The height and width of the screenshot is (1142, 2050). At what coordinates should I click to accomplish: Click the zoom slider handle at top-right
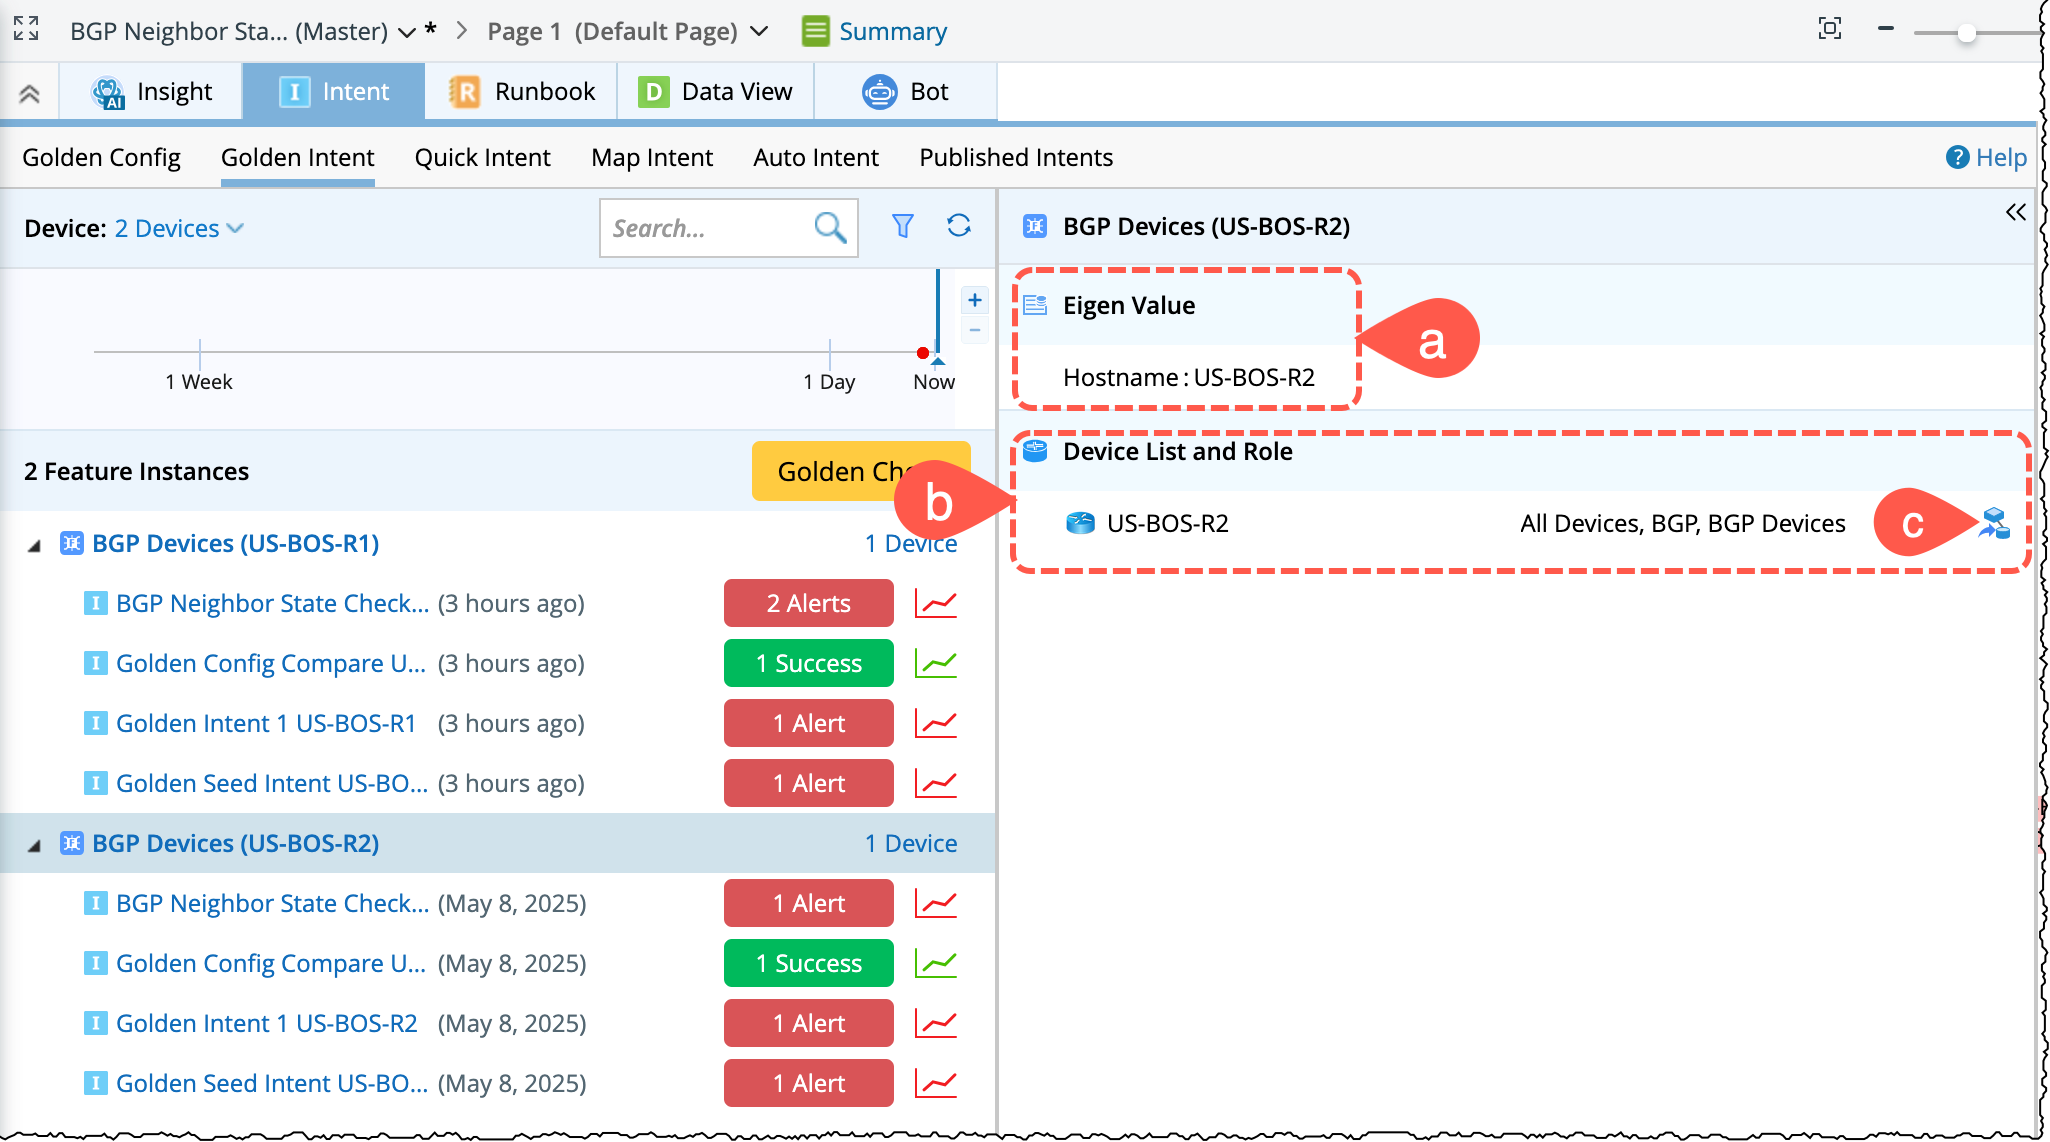tap(1966, 33)
